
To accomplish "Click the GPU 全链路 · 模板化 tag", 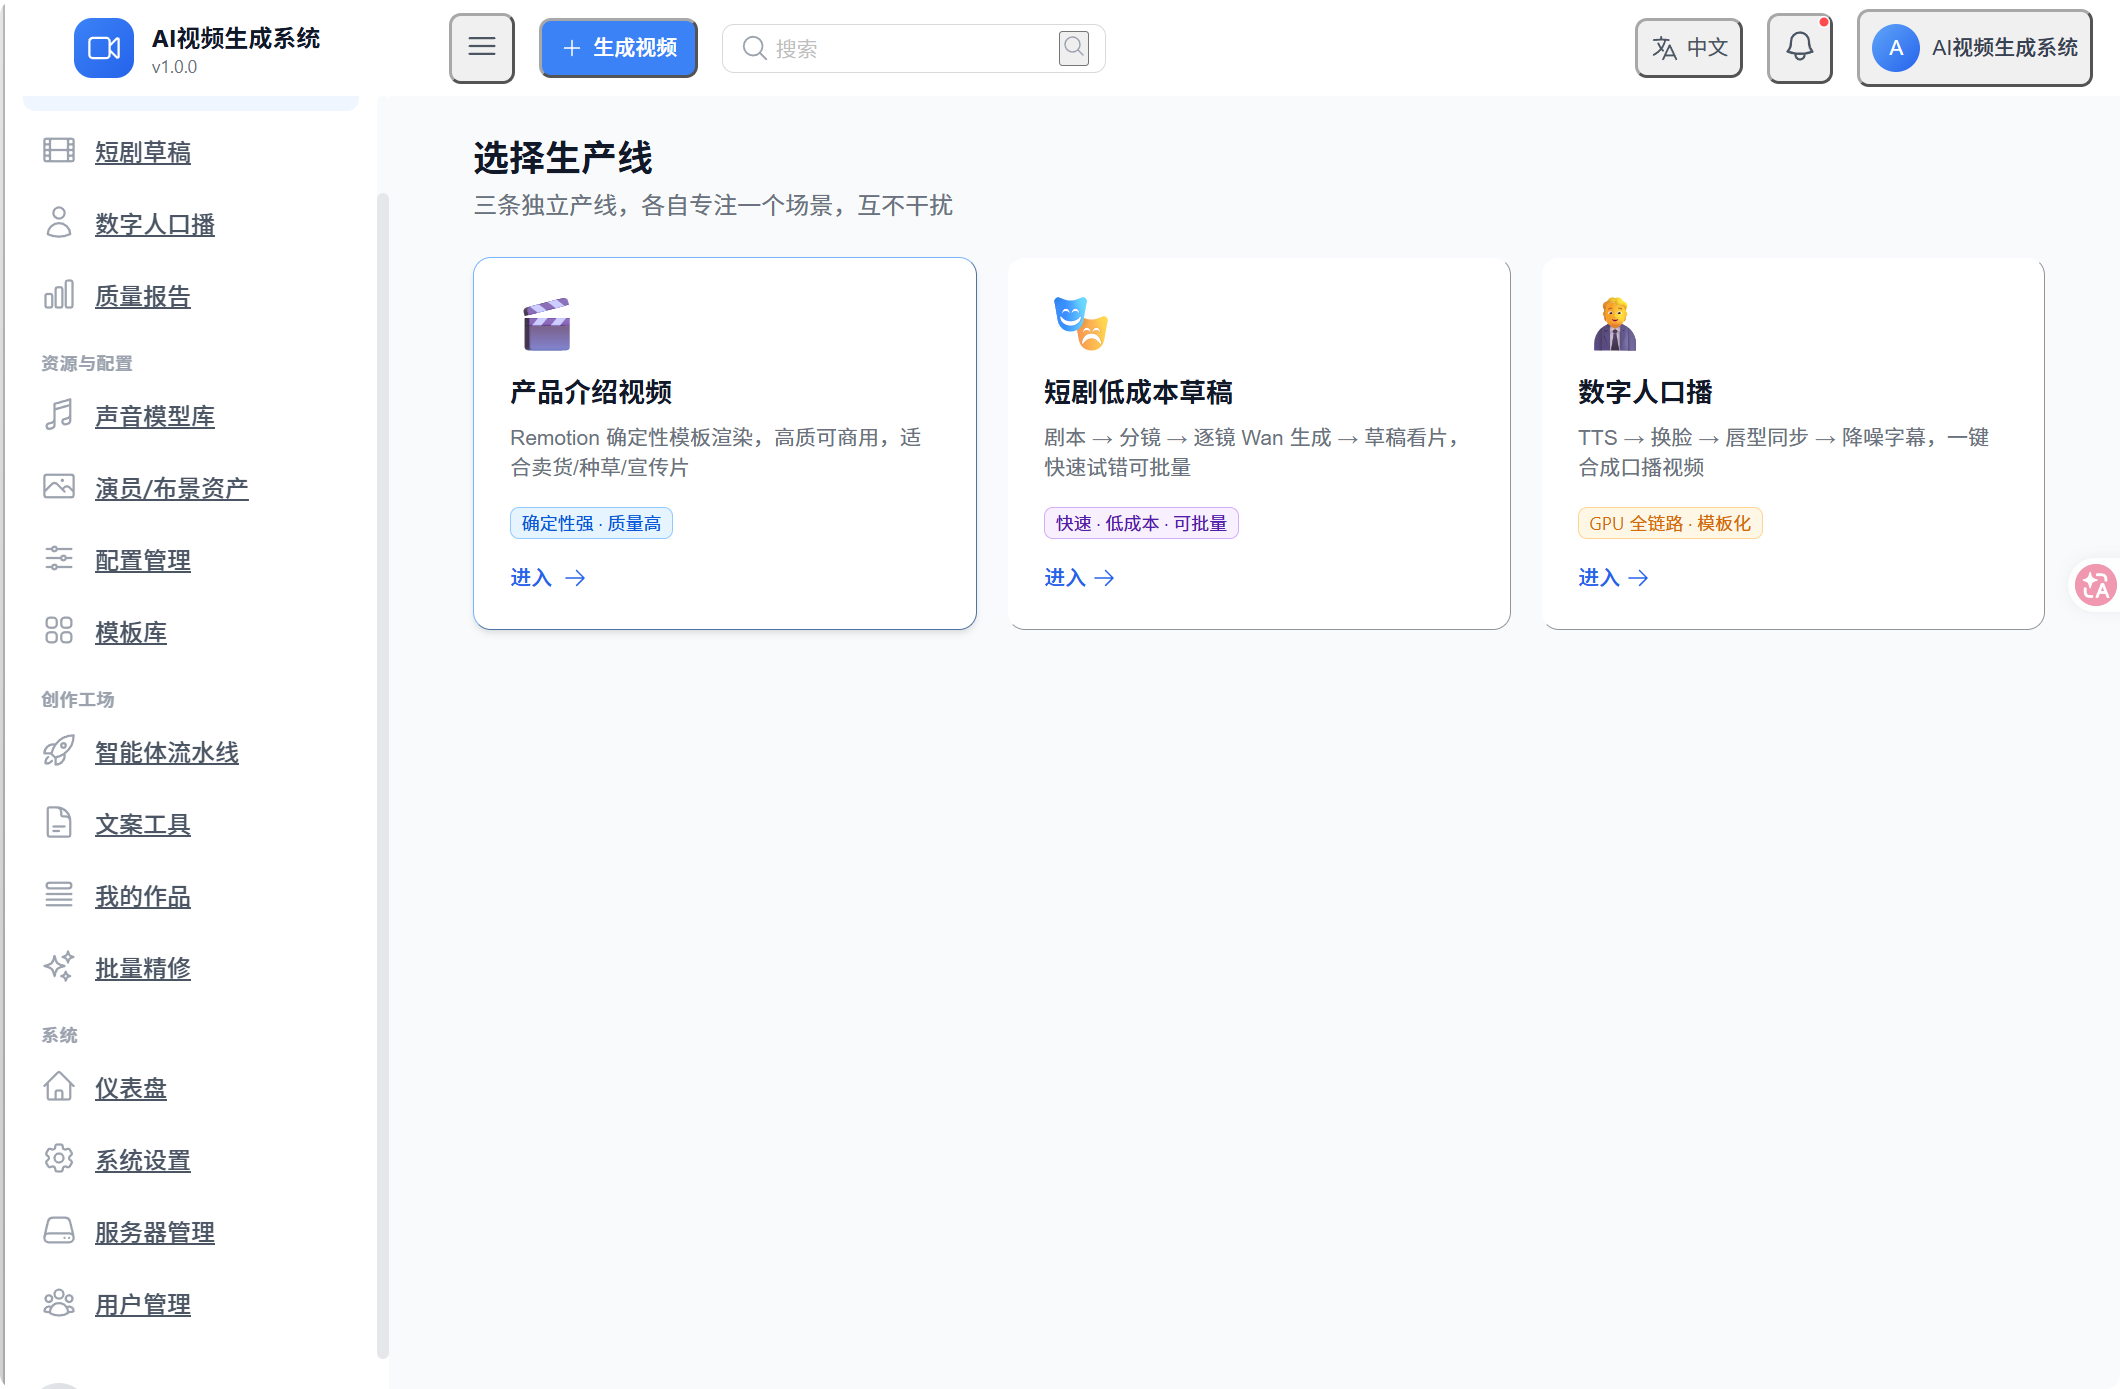I will tap(1670, 524).
